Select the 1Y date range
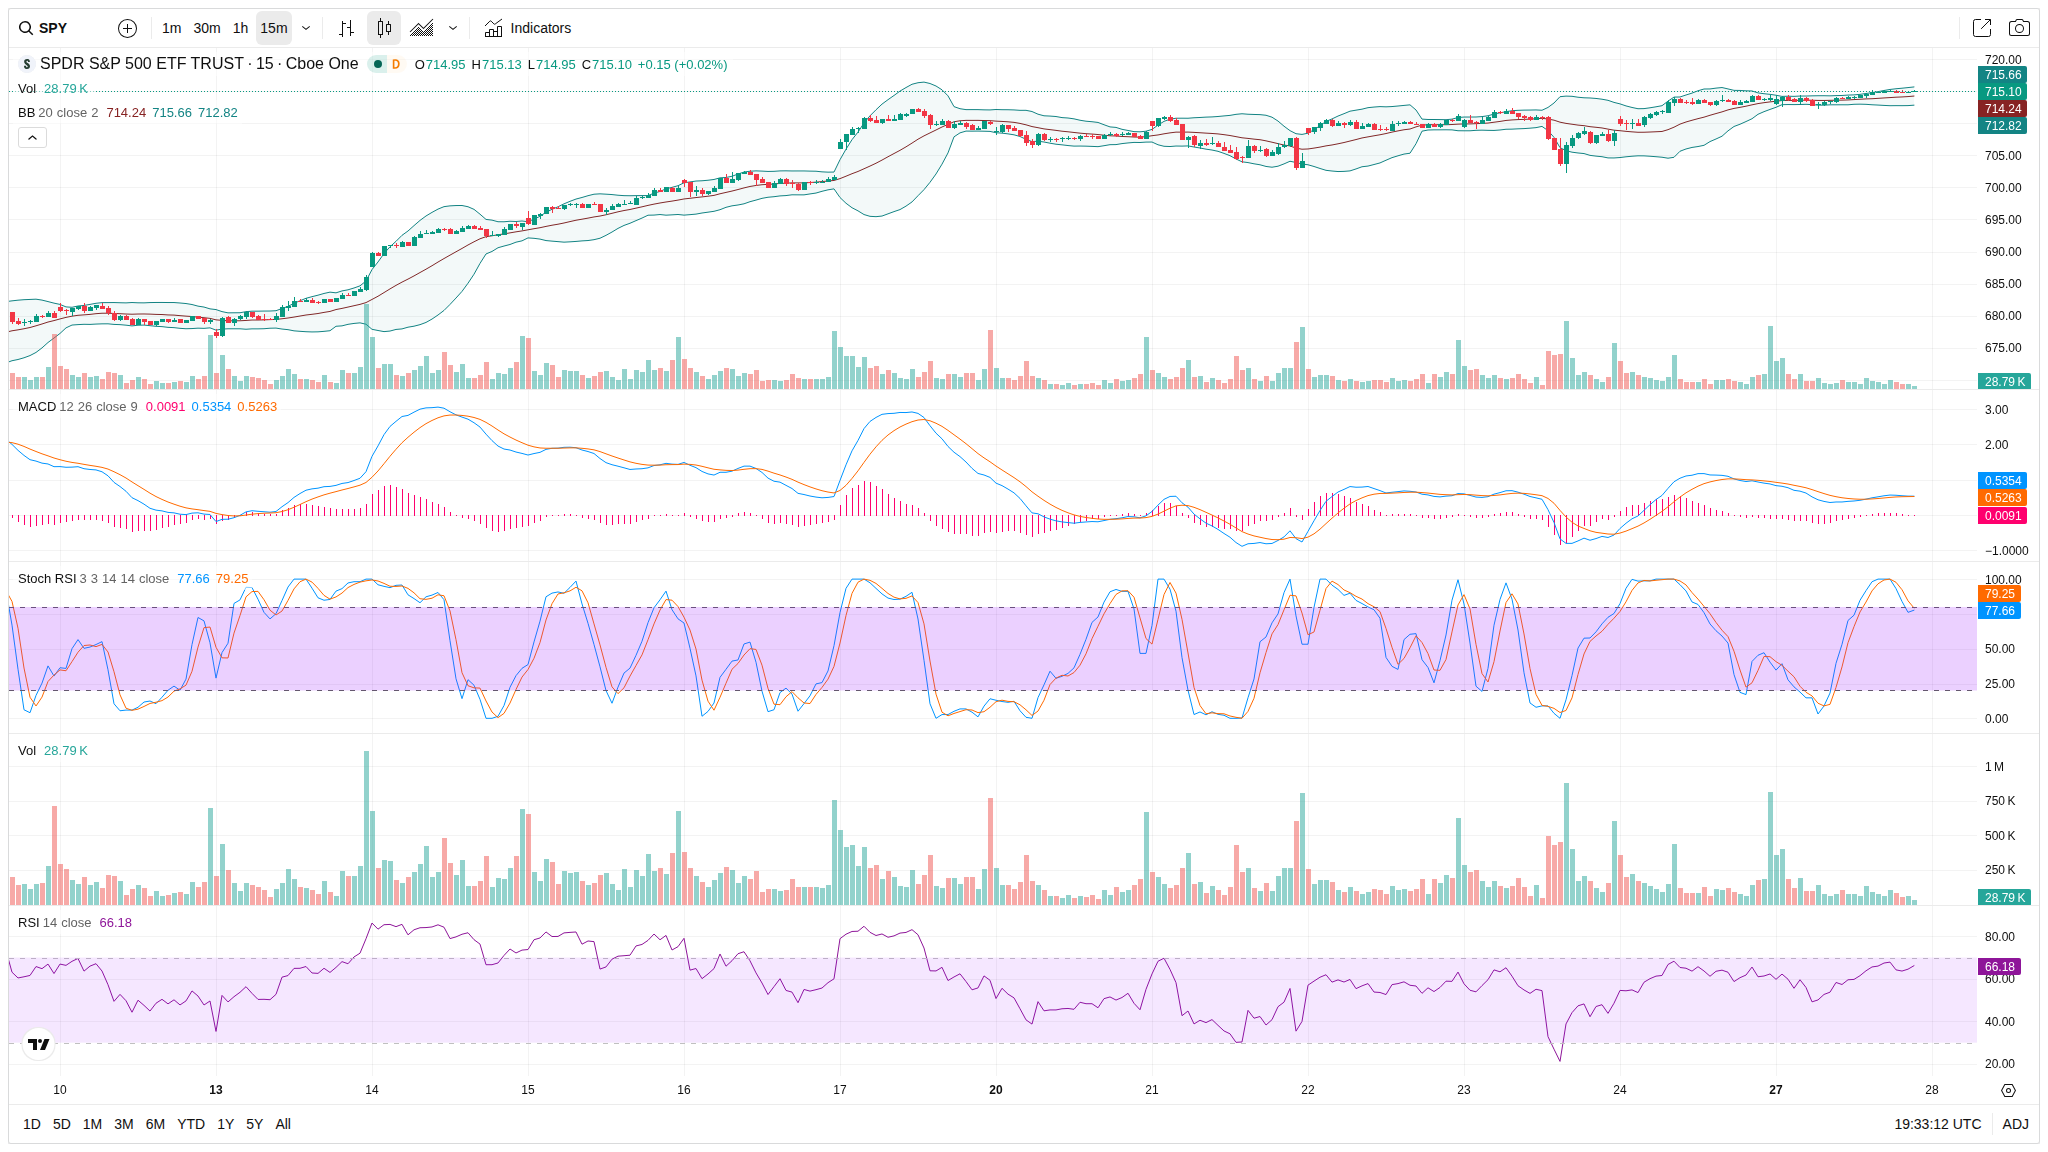The image size is (2048, 1152). click(225, 1124)
